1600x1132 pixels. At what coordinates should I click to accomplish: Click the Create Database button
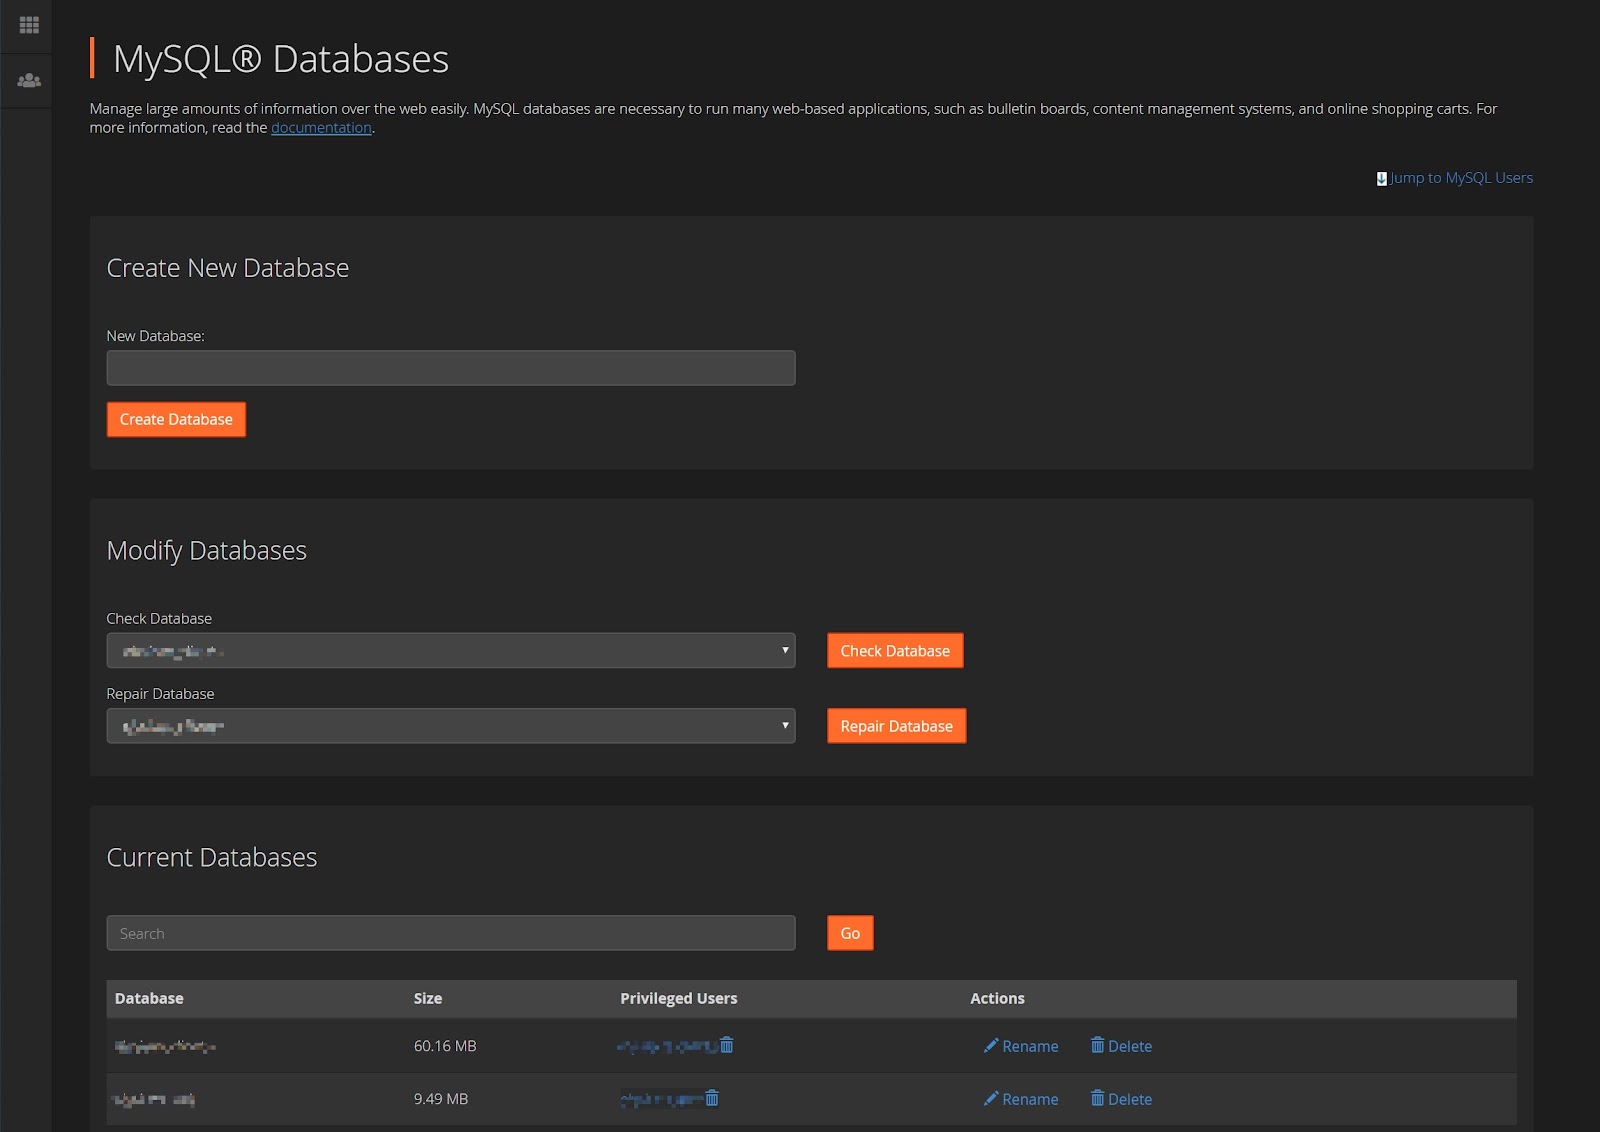176,419
